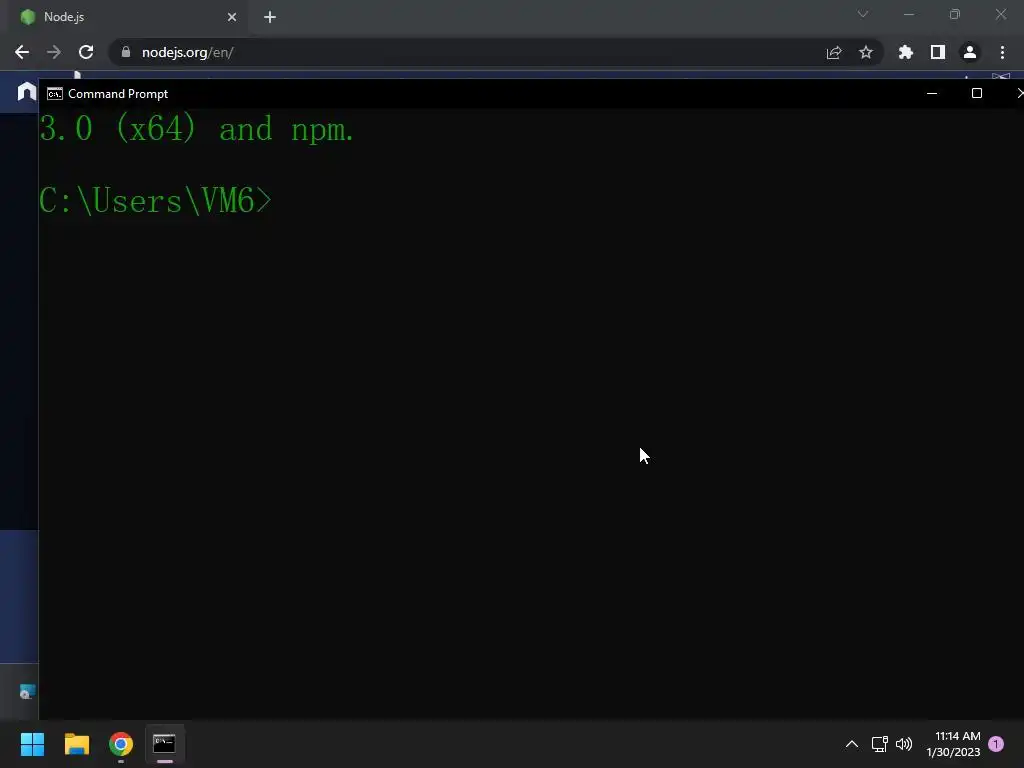Select the Node.js browser tab
Screen dimensions: 1024x768
127,17
